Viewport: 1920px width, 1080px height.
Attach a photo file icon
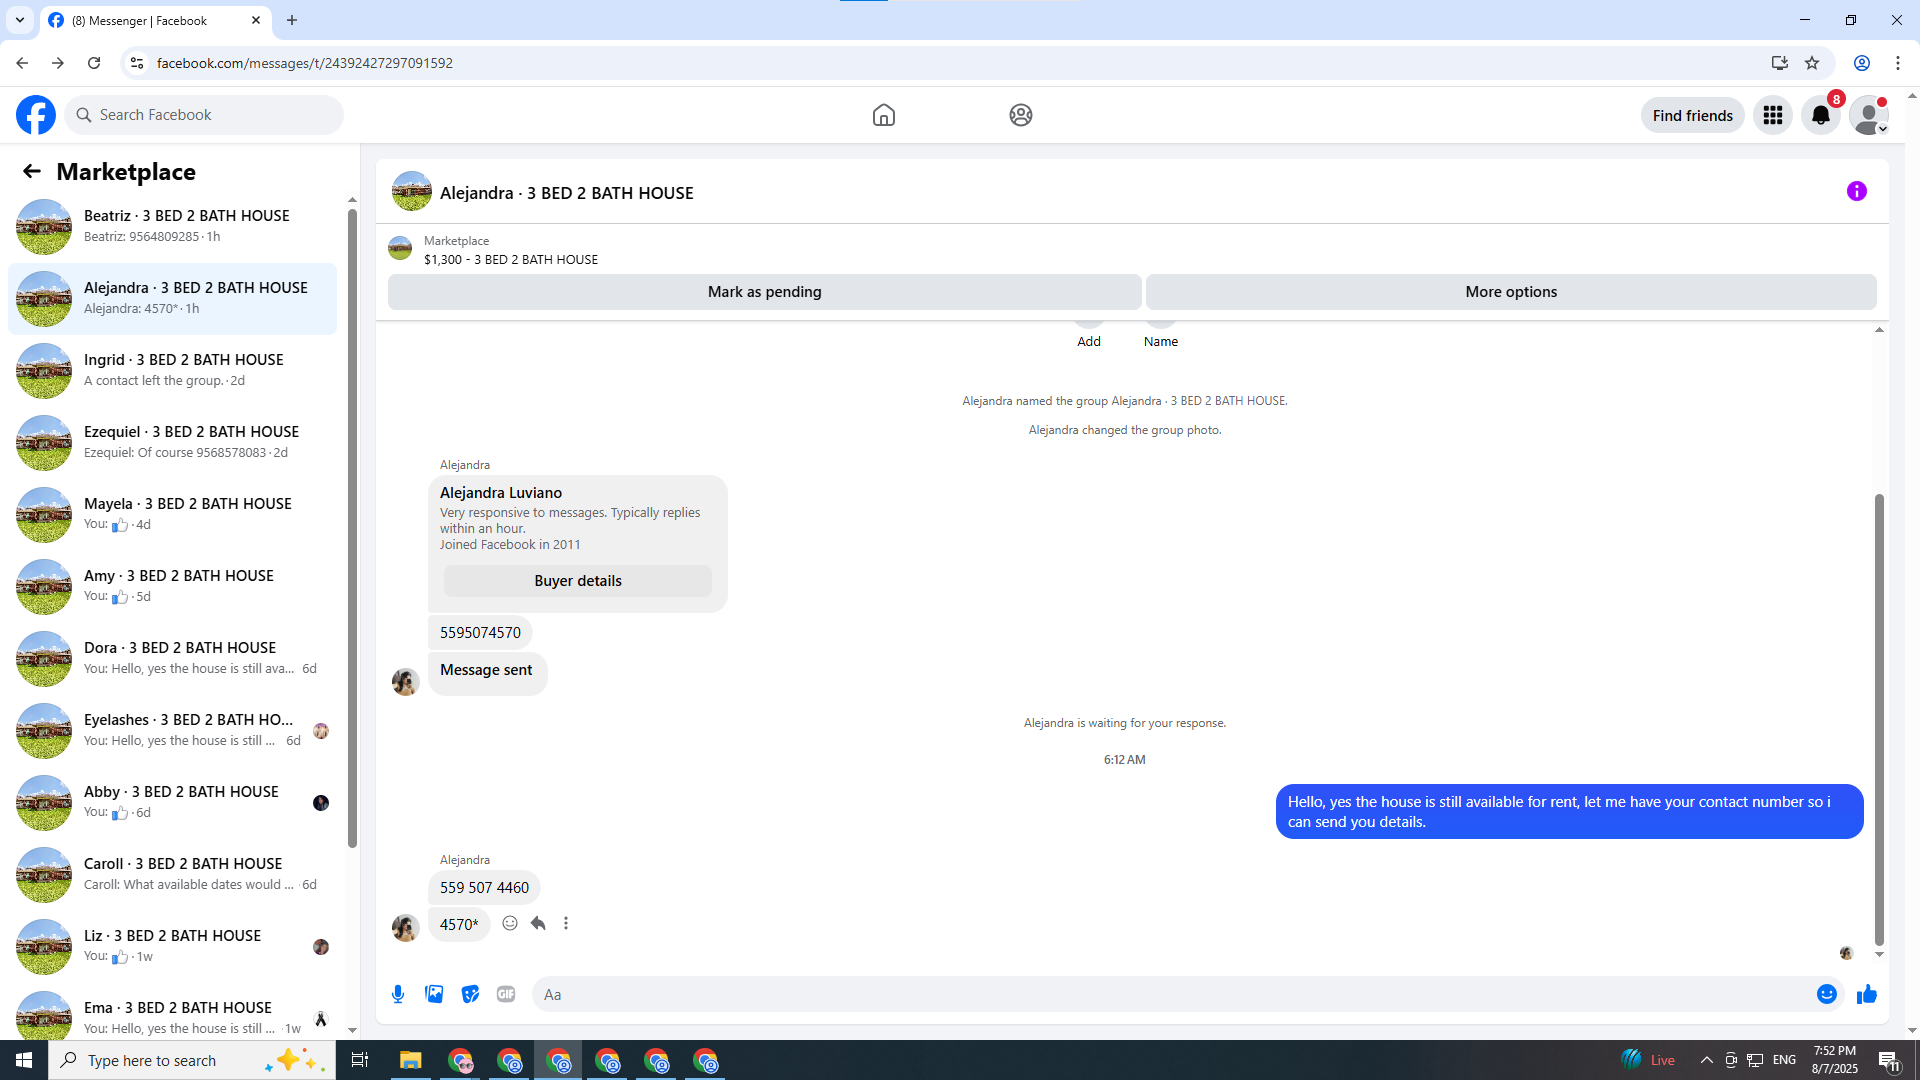(434, 994)
